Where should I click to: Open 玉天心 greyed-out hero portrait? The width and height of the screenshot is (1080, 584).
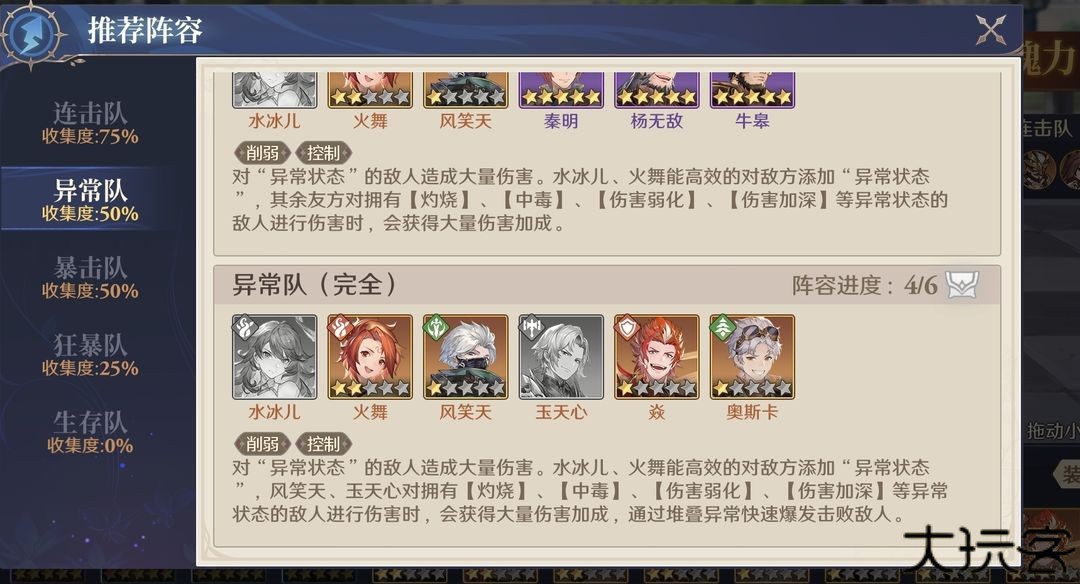(x=561, y=357)
